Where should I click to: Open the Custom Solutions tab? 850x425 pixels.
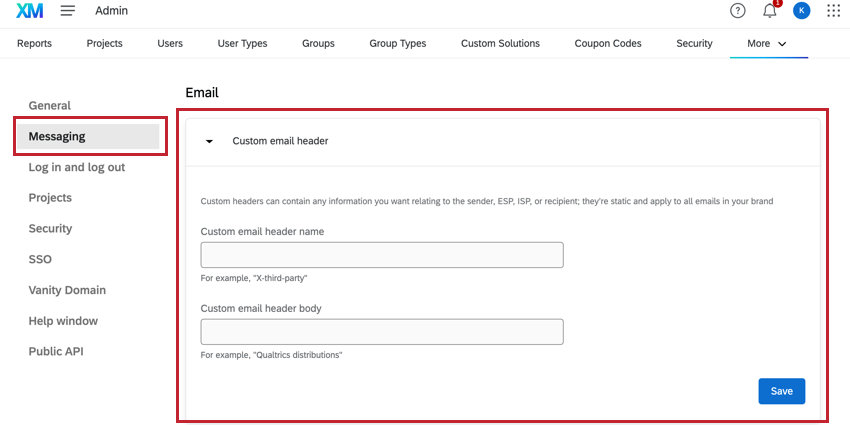[500, 44]
